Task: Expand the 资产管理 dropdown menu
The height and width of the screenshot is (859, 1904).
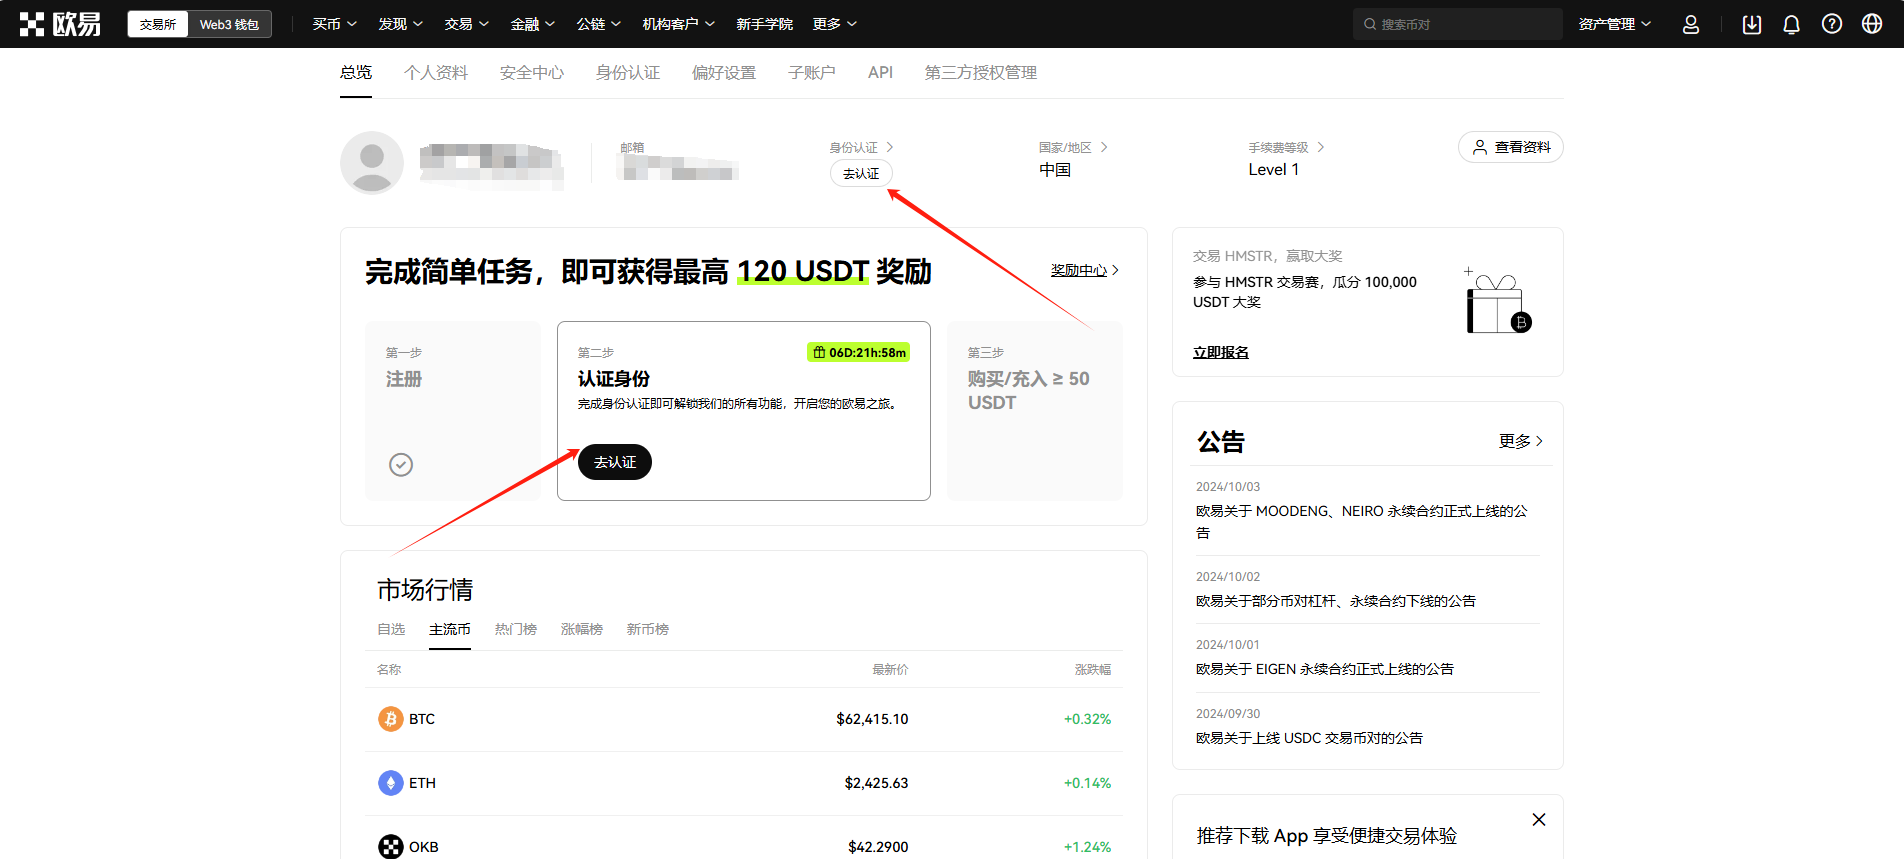Action: [1614, 24]
